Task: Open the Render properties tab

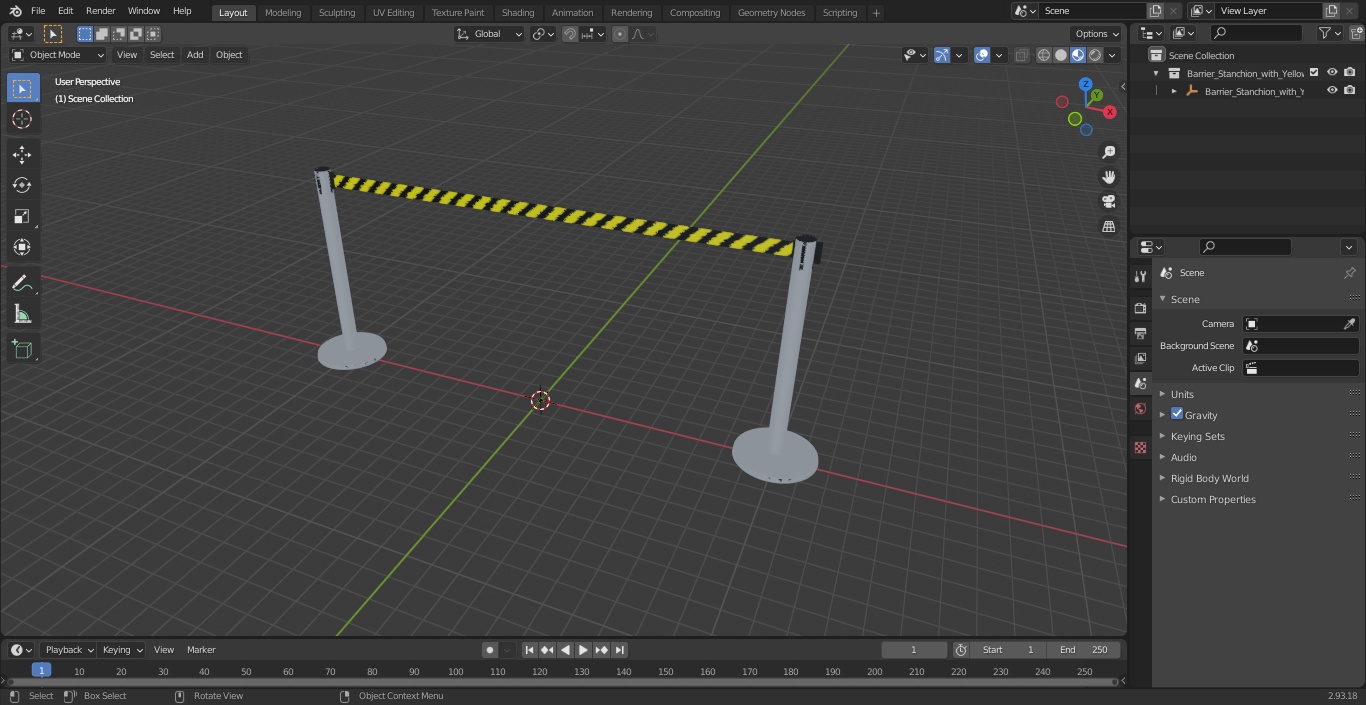Action: click(x=1140, y=308)
